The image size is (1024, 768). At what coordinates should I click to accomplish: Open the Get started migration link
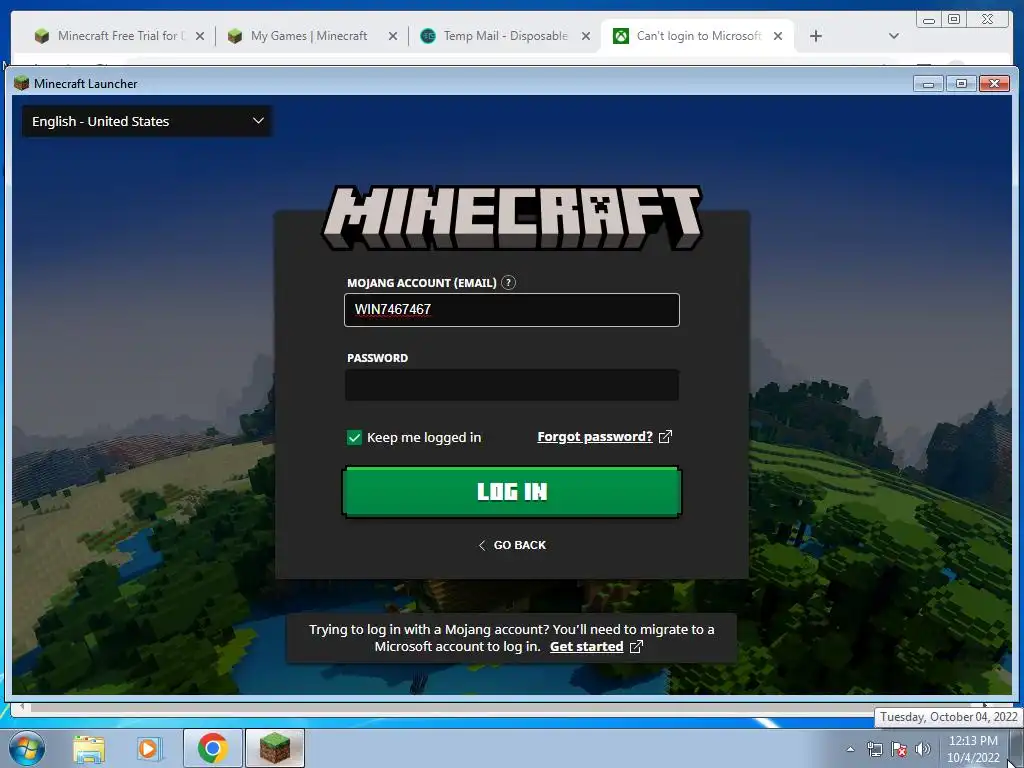tap(586, 647)
